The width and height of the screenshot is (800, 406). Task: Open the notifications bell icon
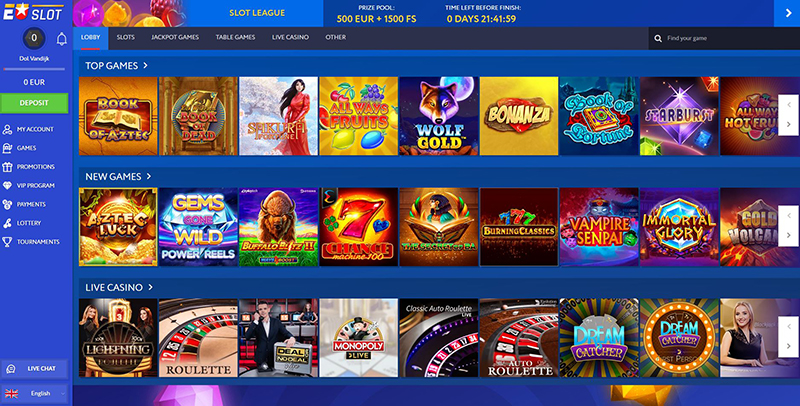[62, 39]
